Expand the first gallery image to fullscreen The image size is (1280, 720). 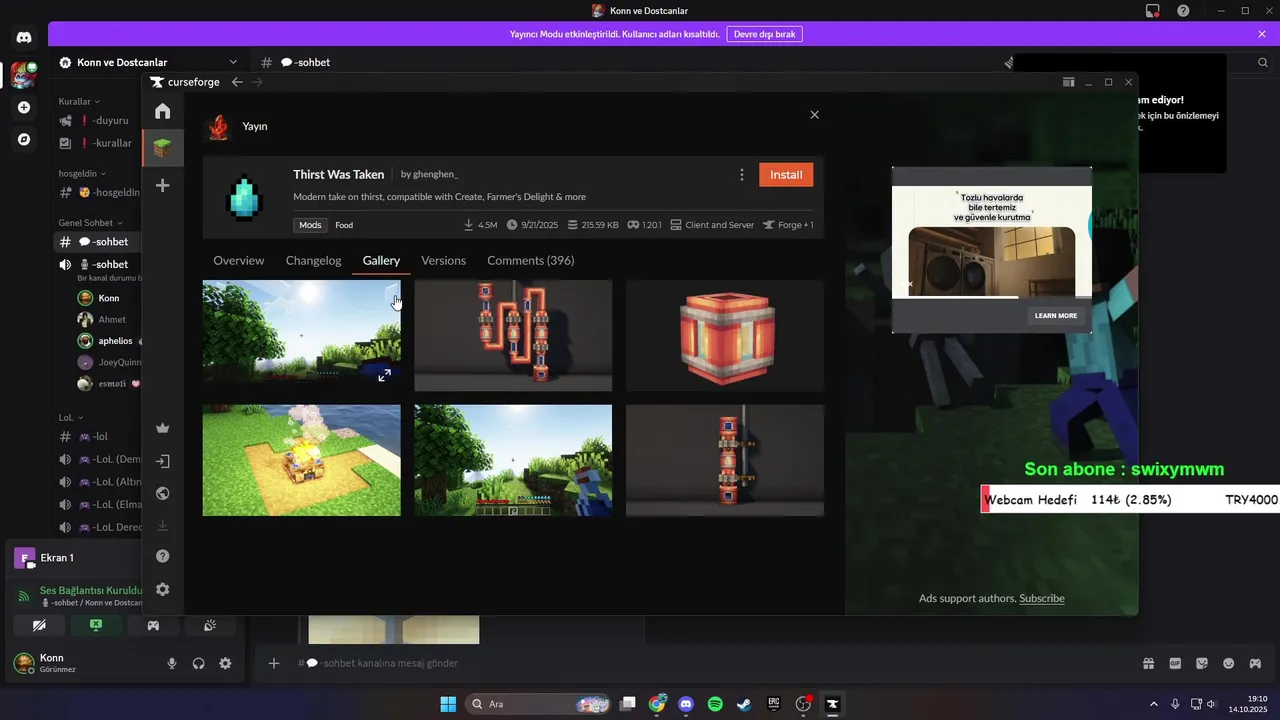[384, 375]
